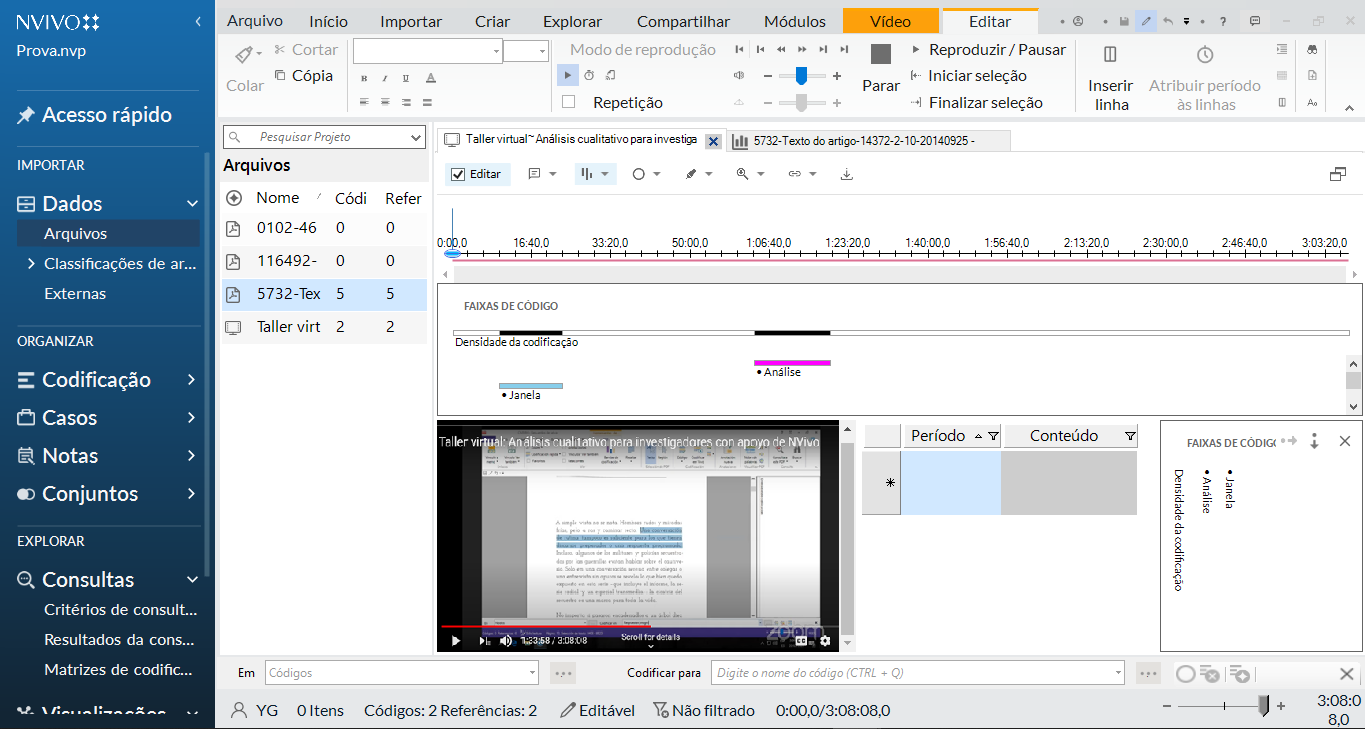Uncheck the Editar checkbox
1365x729 pixels.
coord(459,174)
